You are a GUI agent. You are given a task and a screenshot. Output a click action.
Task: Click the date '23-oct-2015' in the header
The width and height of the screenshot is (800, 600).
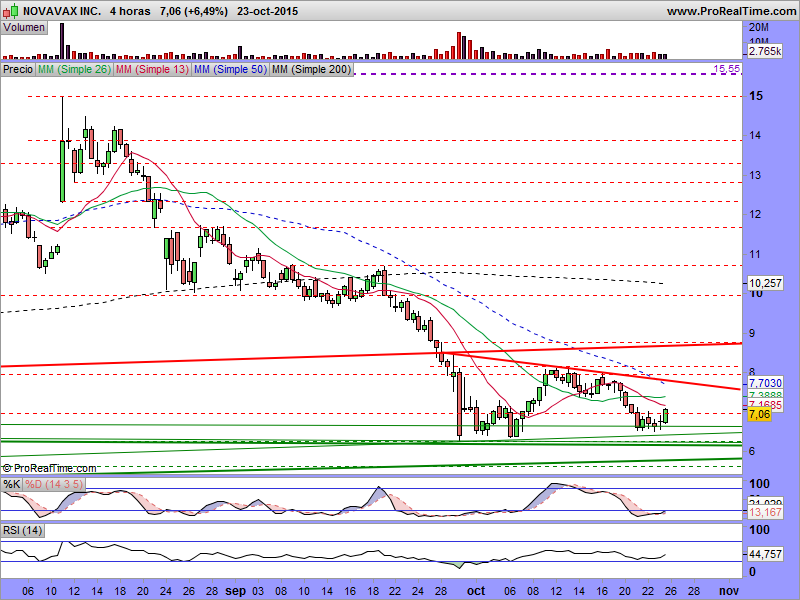click(x=267, y=11)
